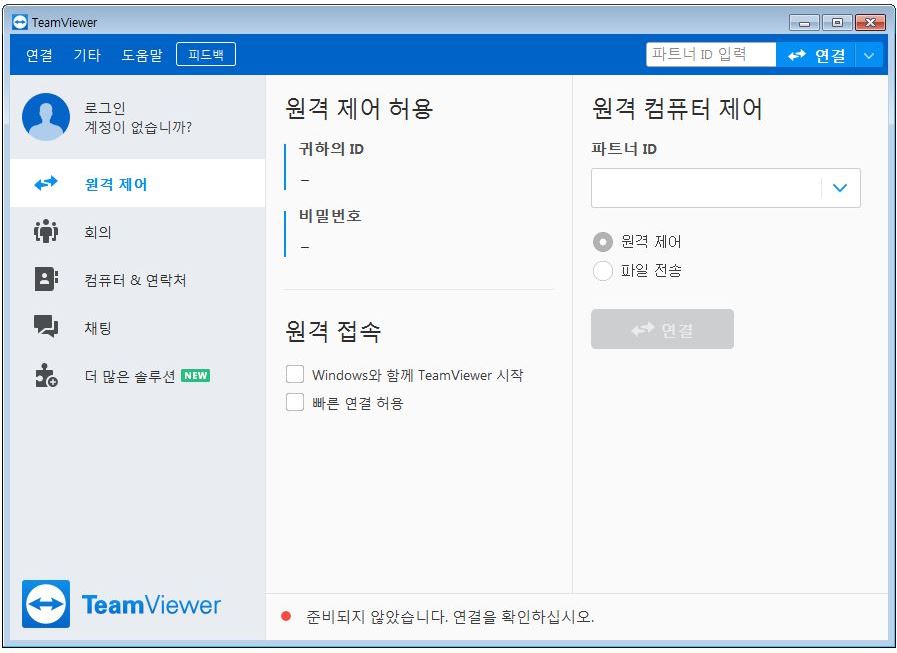Screen dimensions: 897x653
Task: Close the TeamViewer window
Action: pyautogui.click(x=870, y=22)
